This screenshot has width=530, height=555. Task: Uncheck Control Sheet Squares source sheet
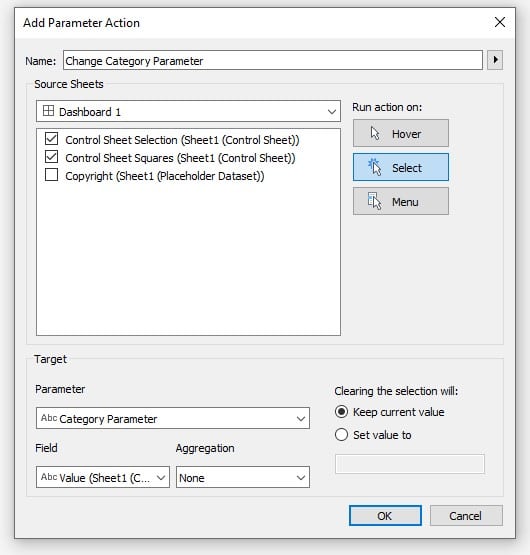point(51,156)
